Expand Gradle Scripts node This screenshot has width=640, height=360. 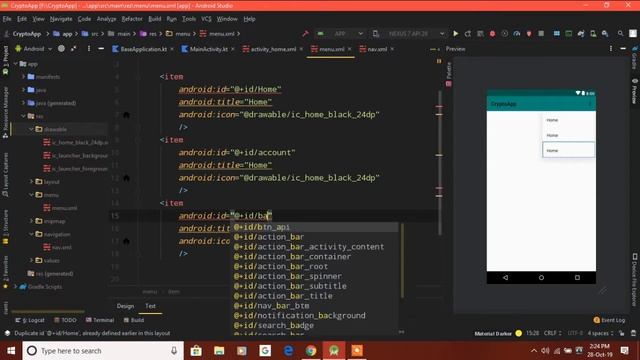click(x=16, y=287)
